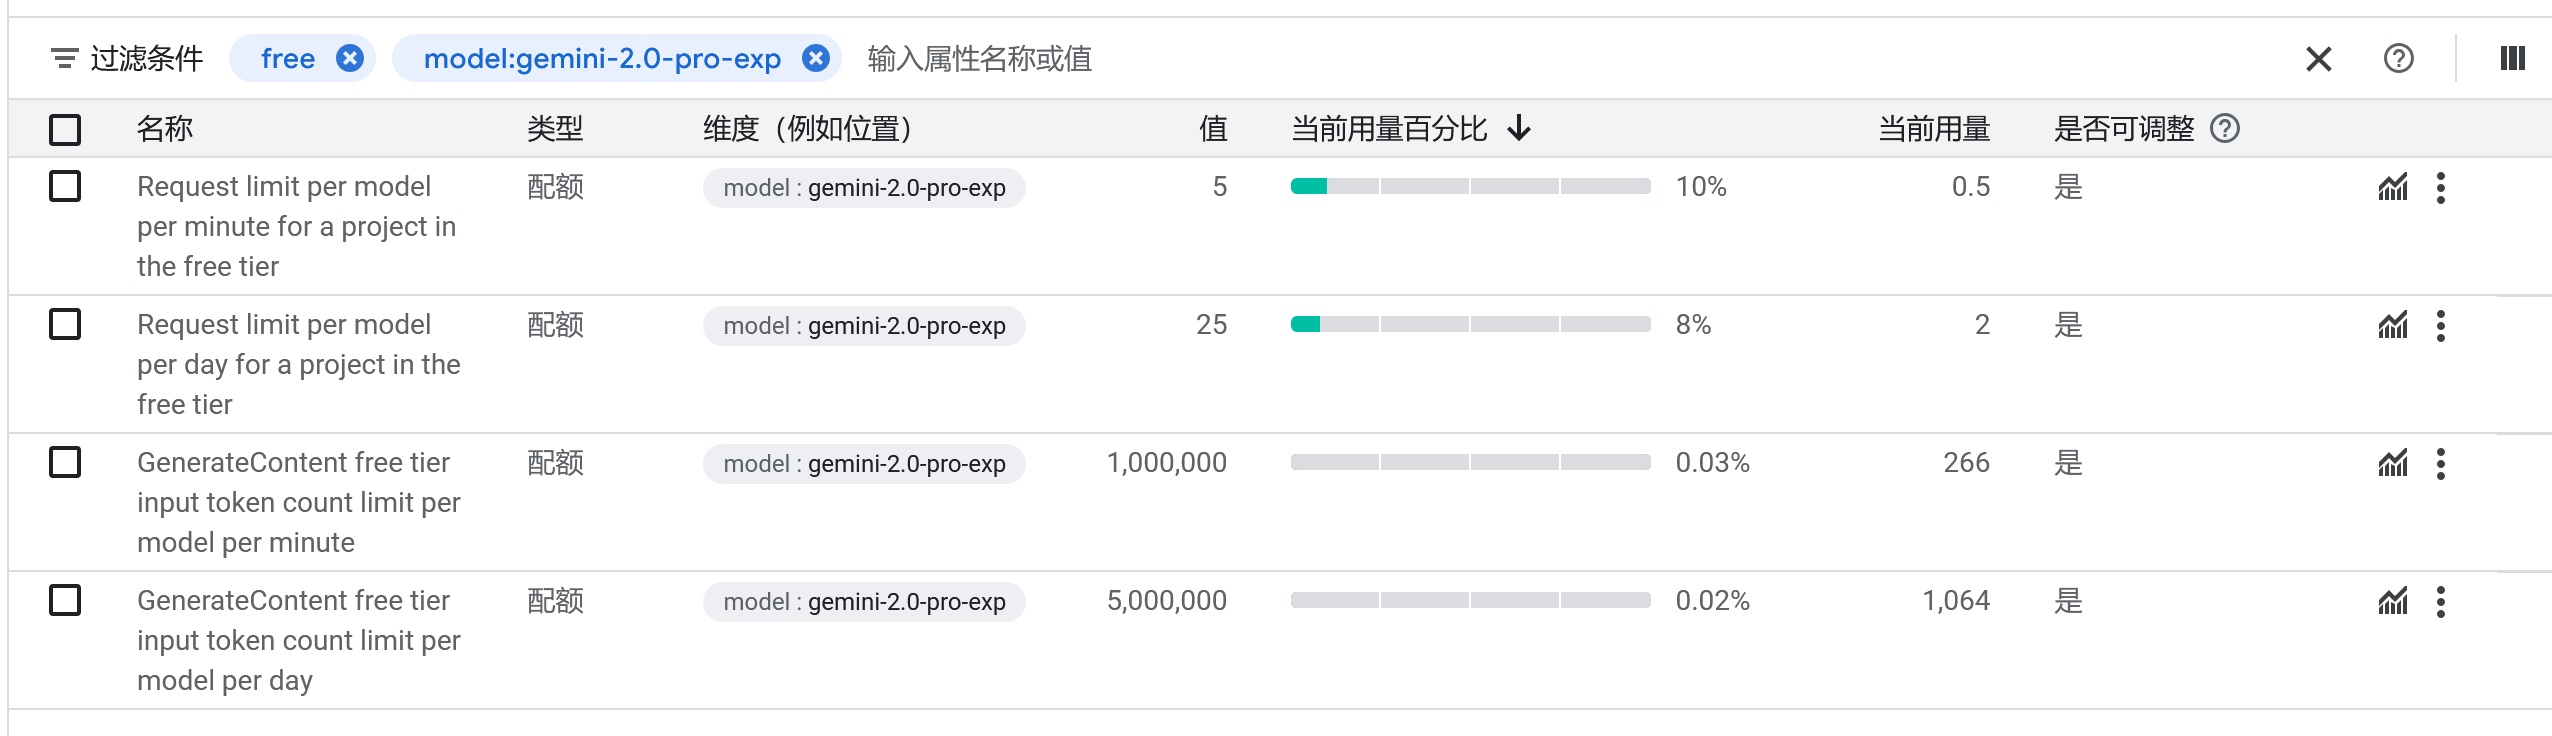Click the 10% usage progress bar
This screenshot has height=736, width=2552.
click(1470, 186)
